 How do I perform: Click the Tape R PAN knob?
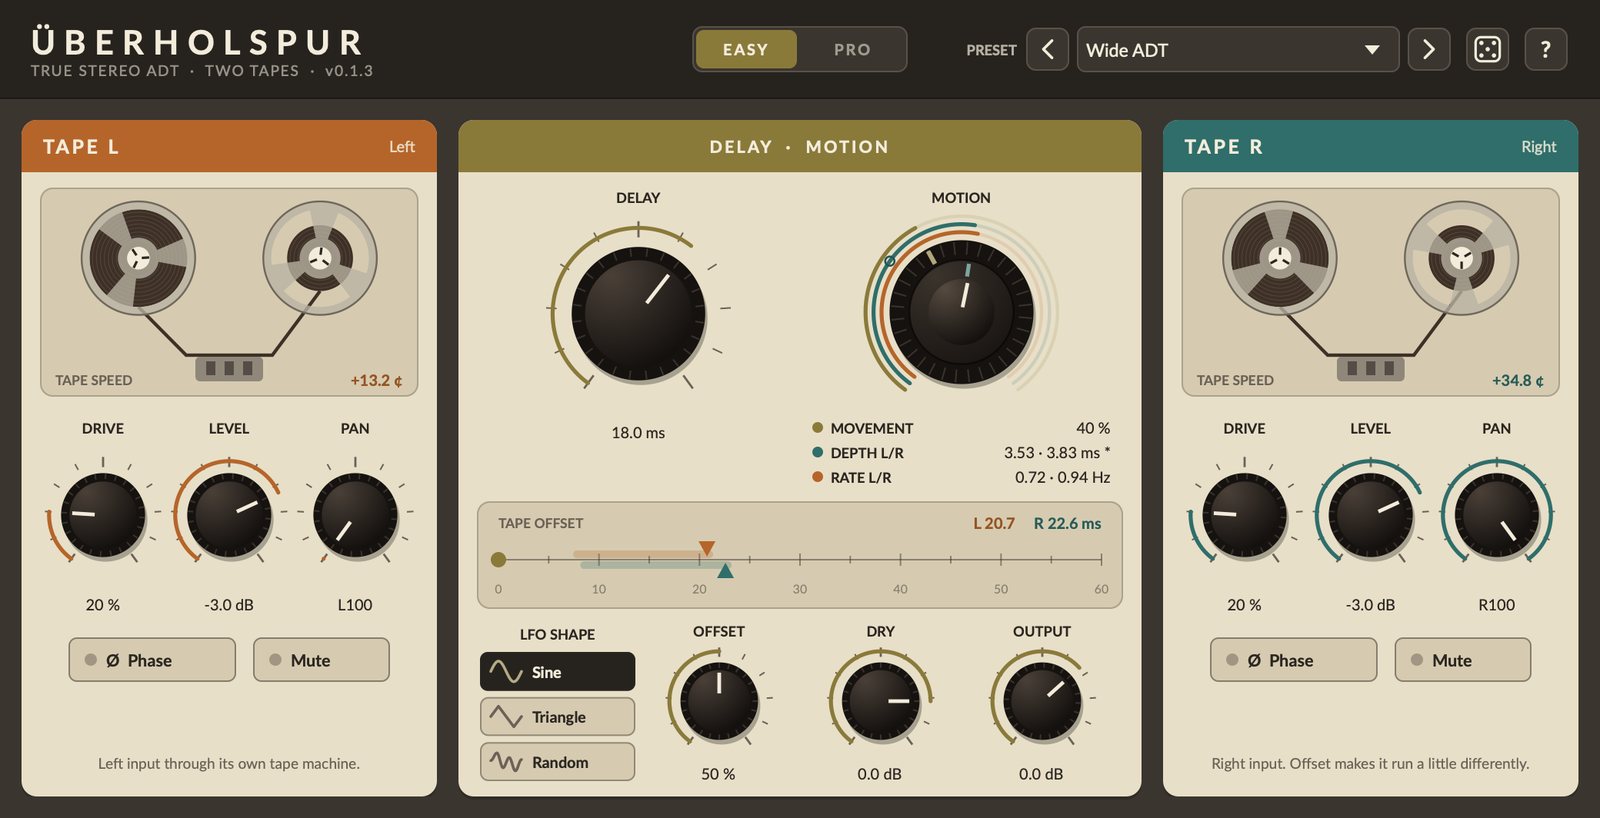[x=1496, y=516]
